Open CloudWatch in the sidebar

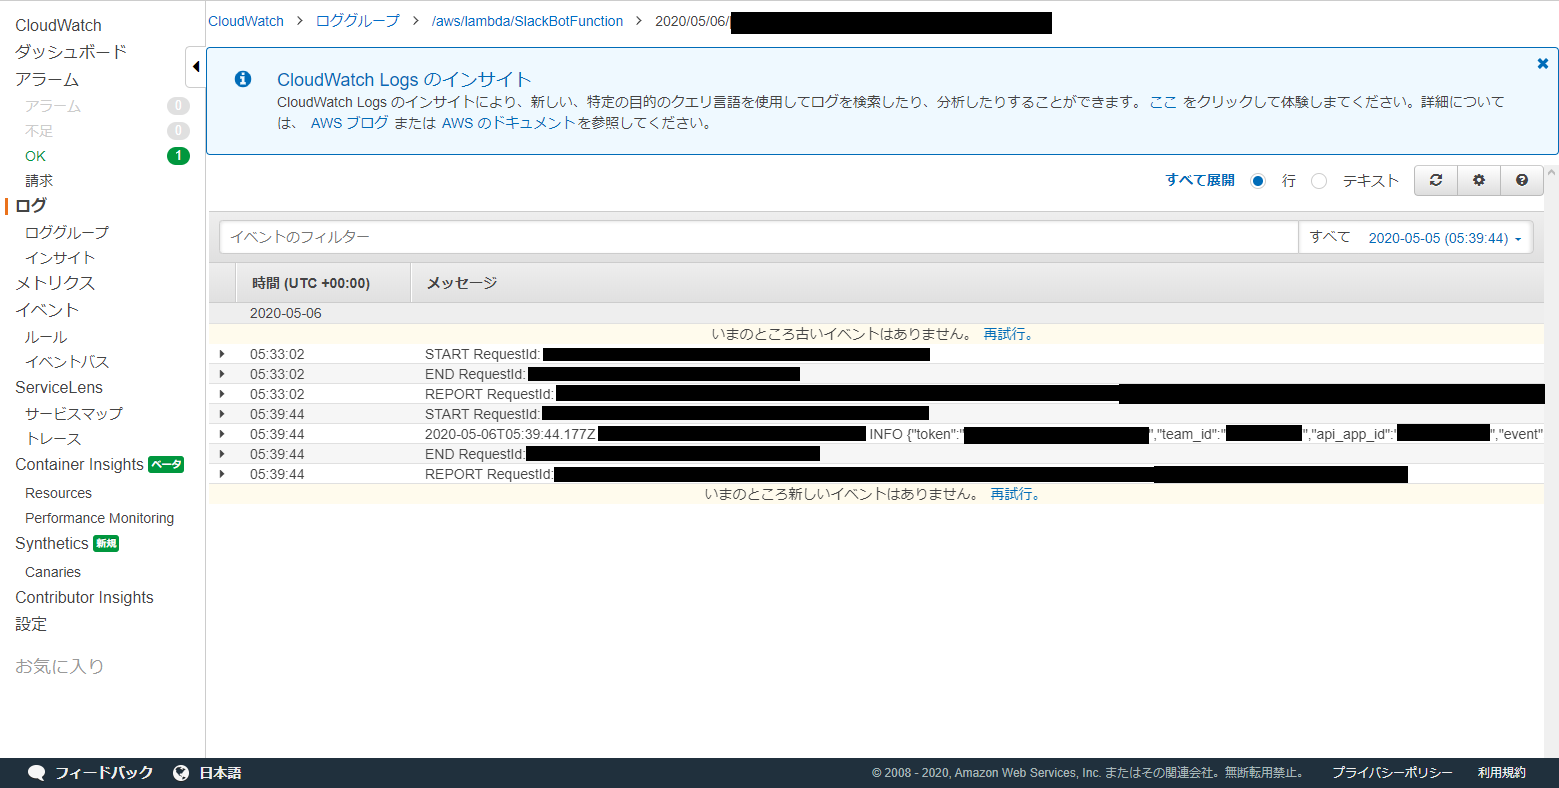click(58, 25)
